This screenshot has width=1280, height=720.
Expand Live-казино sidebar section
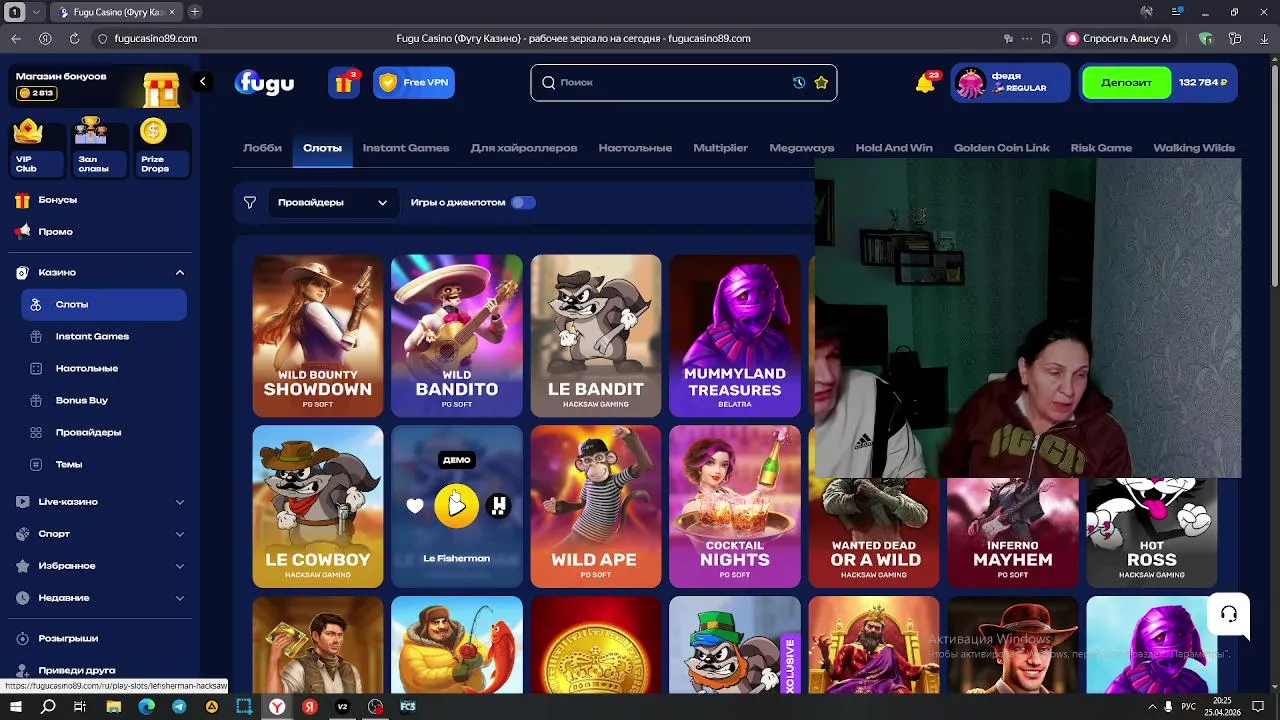180,502
